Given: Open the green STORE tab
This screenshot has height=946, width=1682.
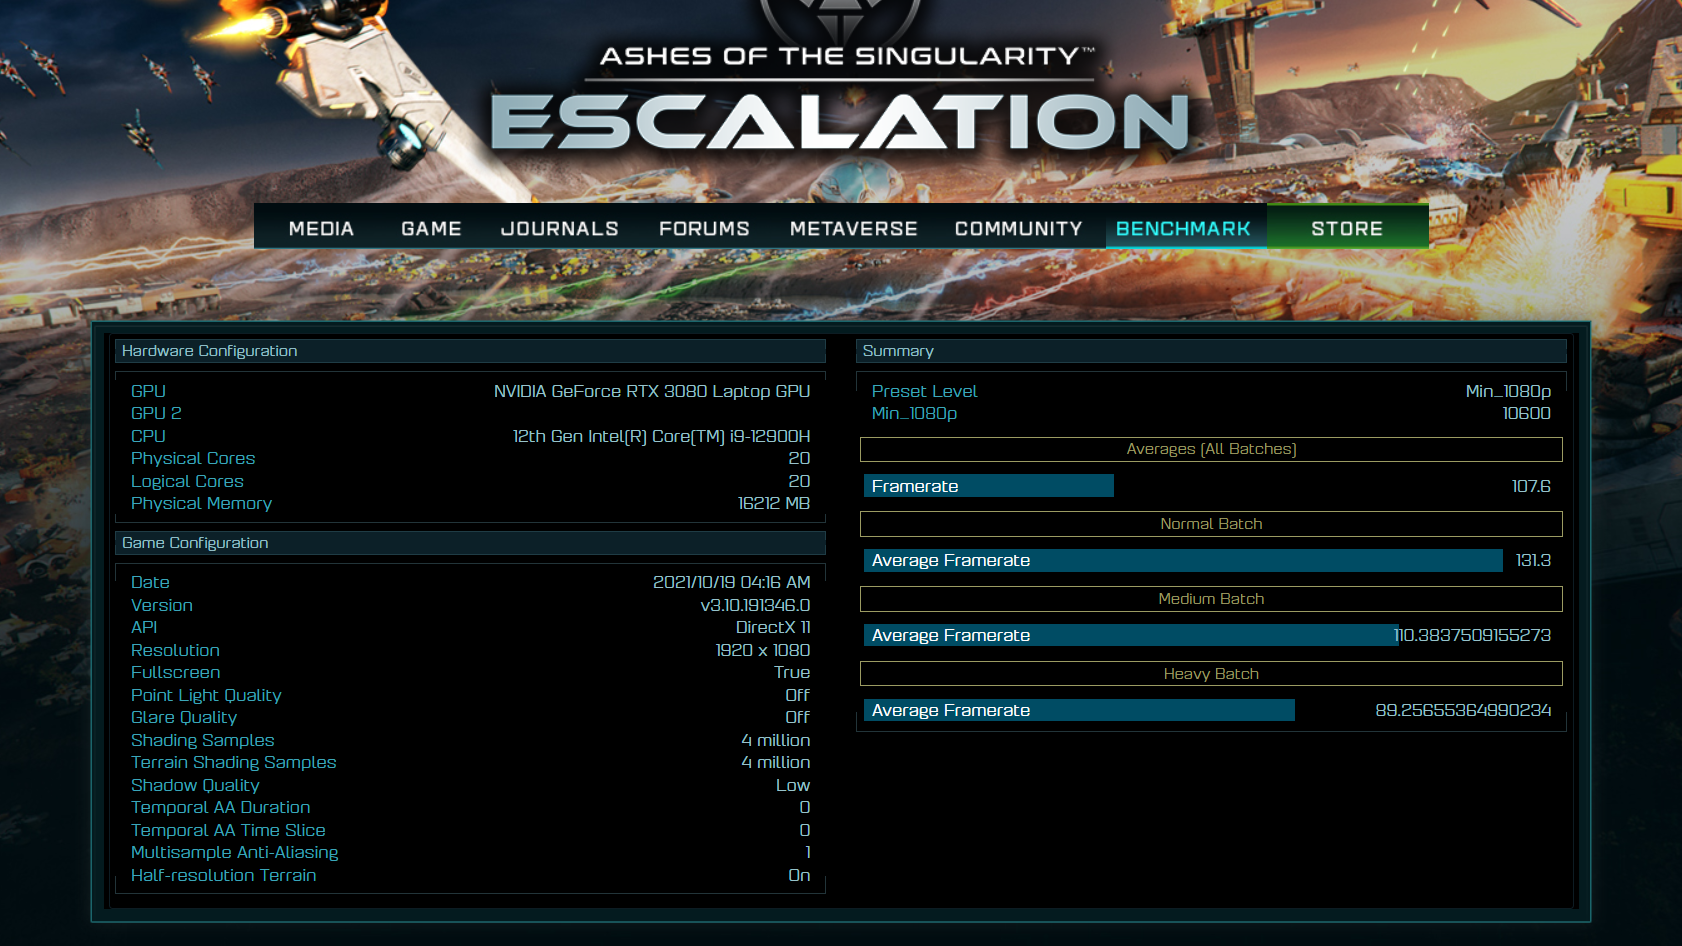Looking at the screenshot, I should (1346, 226).
